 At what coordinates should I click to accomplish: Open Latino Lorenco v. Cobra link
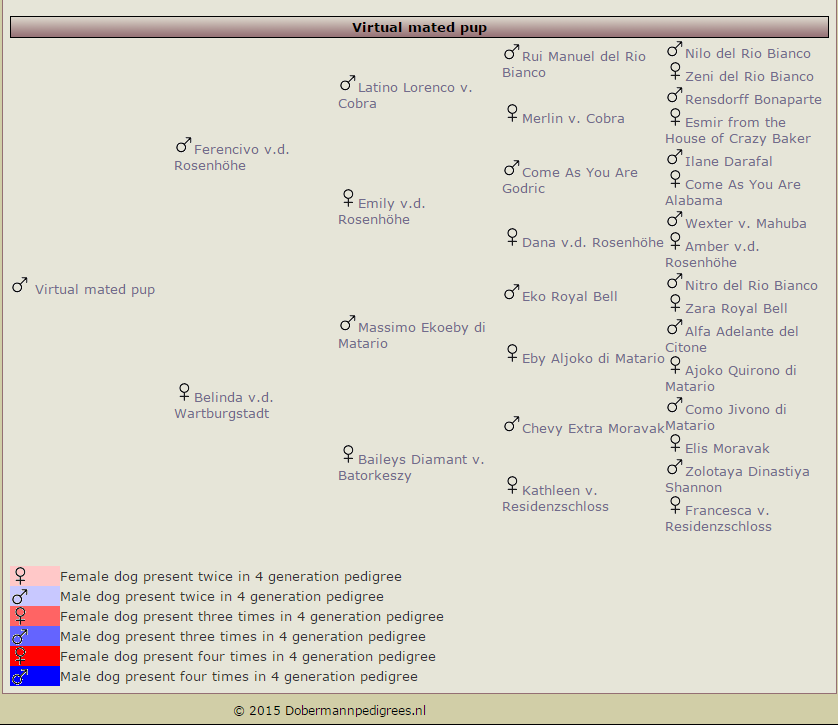click(x=405, y=95)
